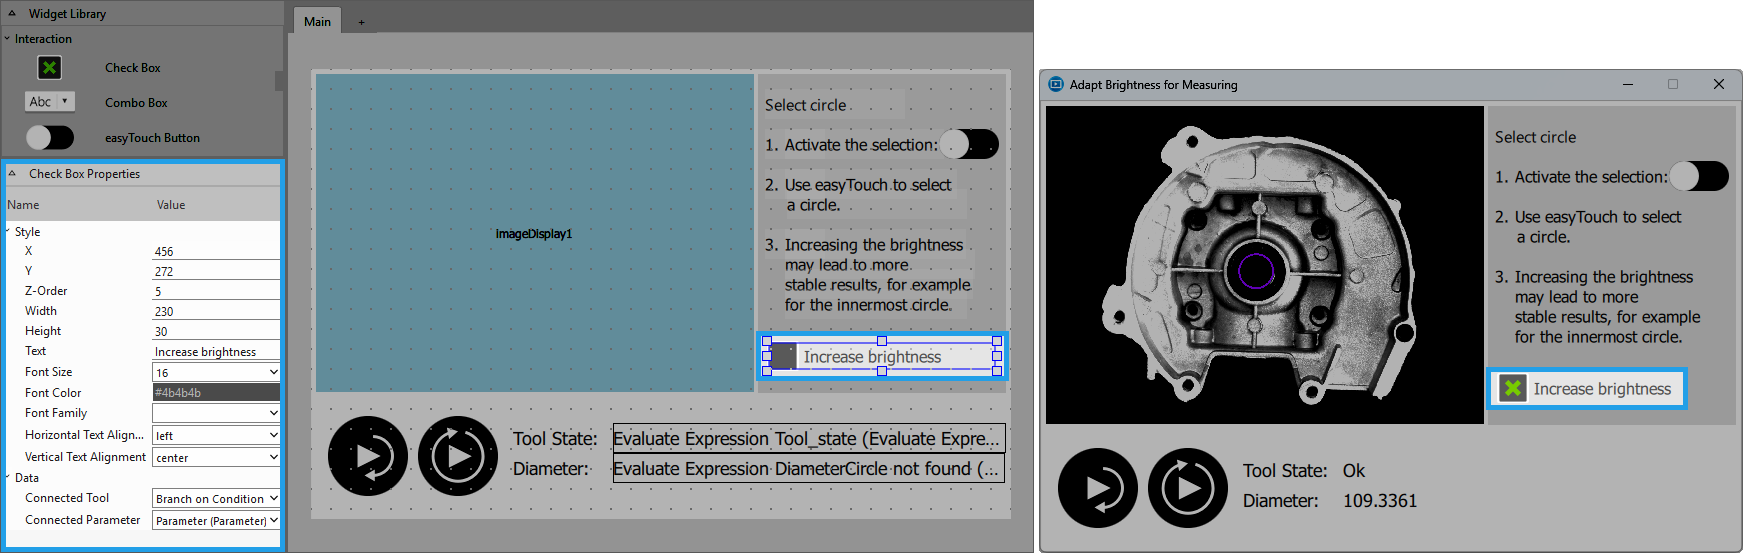Viewport: 1743px width, 553px height.
Task: Minimize the Adapt Brightness for Measuring window
Action: 1628,84
